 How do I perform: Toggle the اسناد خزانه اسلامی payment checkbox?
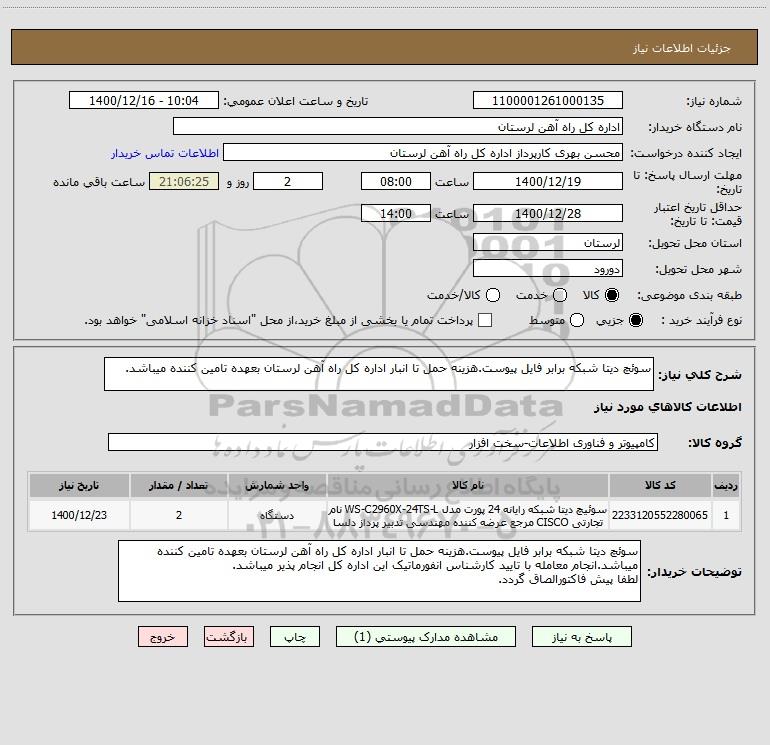pos(485,320)
